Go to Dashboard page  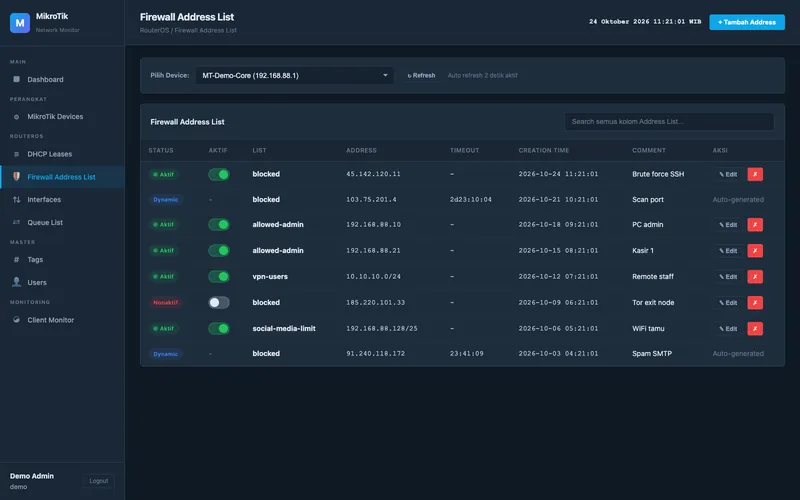click(x=62, y=79)
